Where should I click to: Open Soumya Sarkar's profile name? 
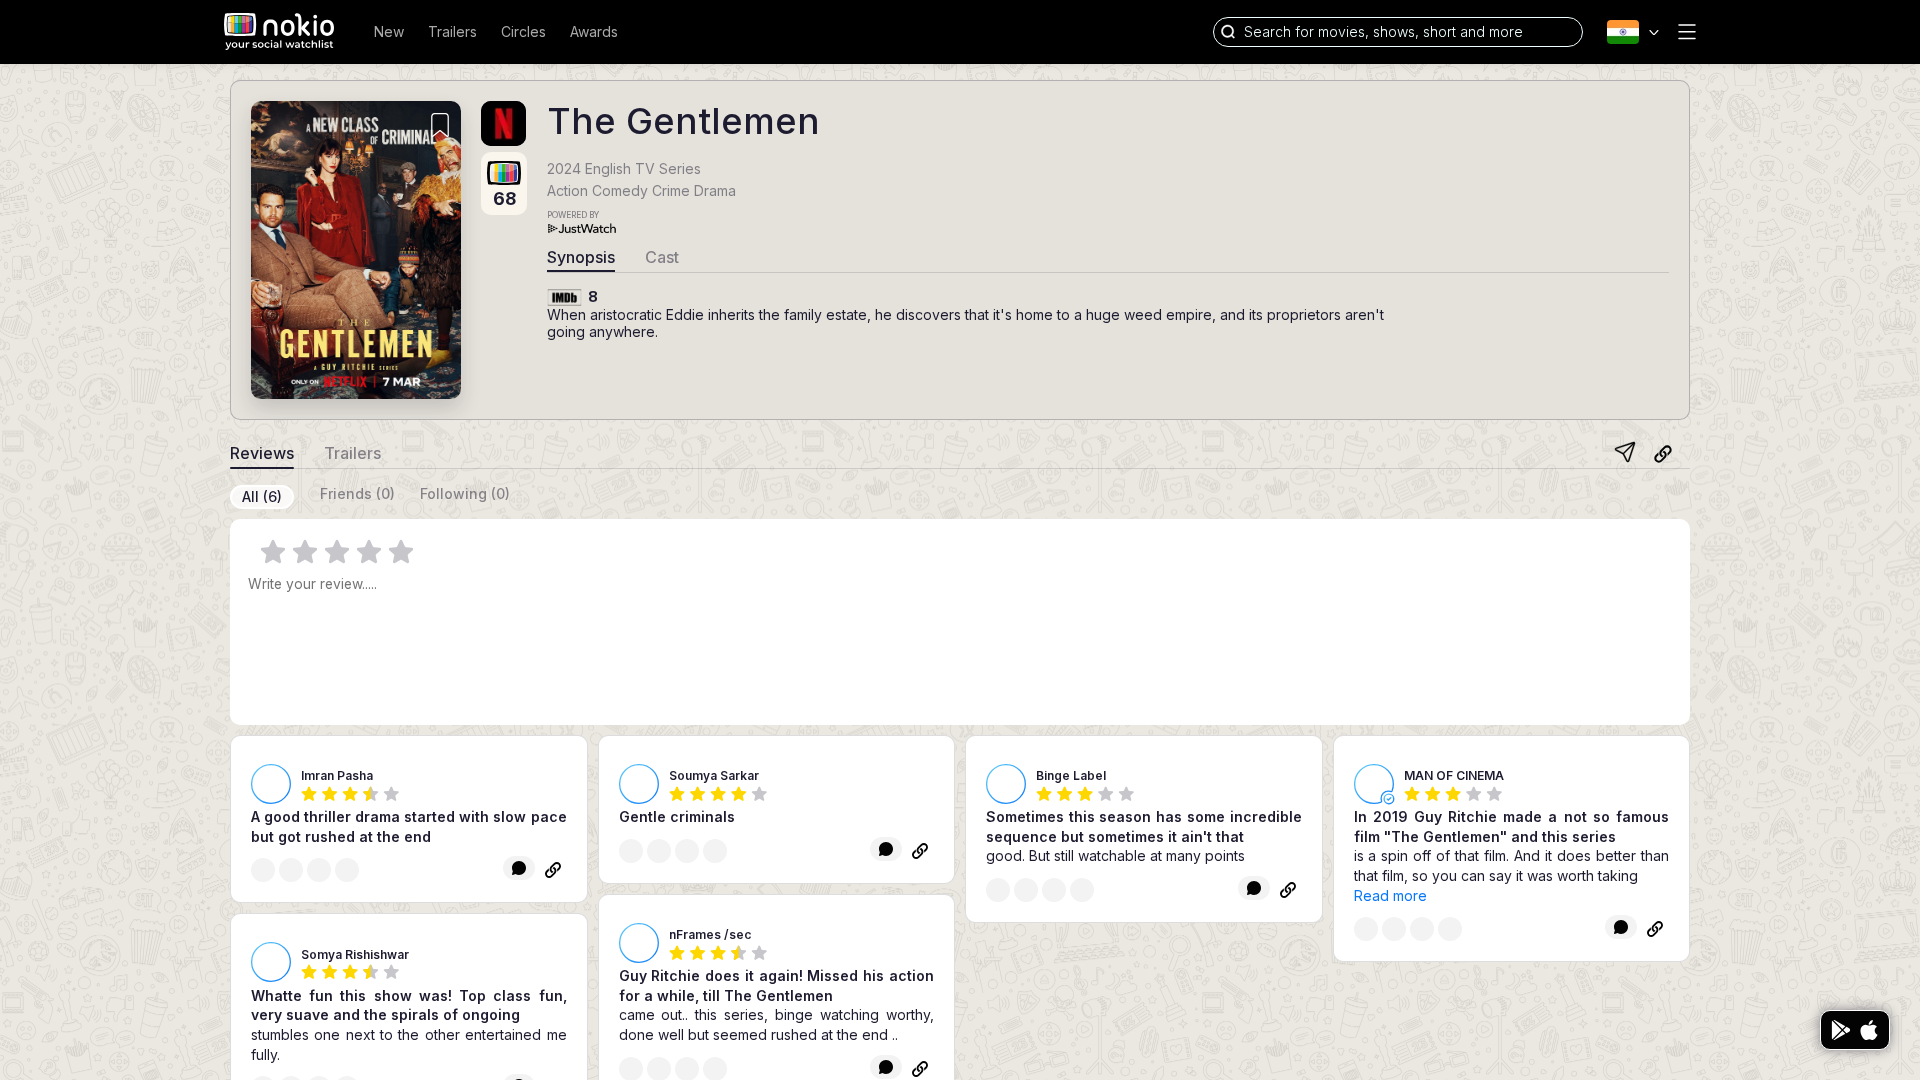point(714,776)
